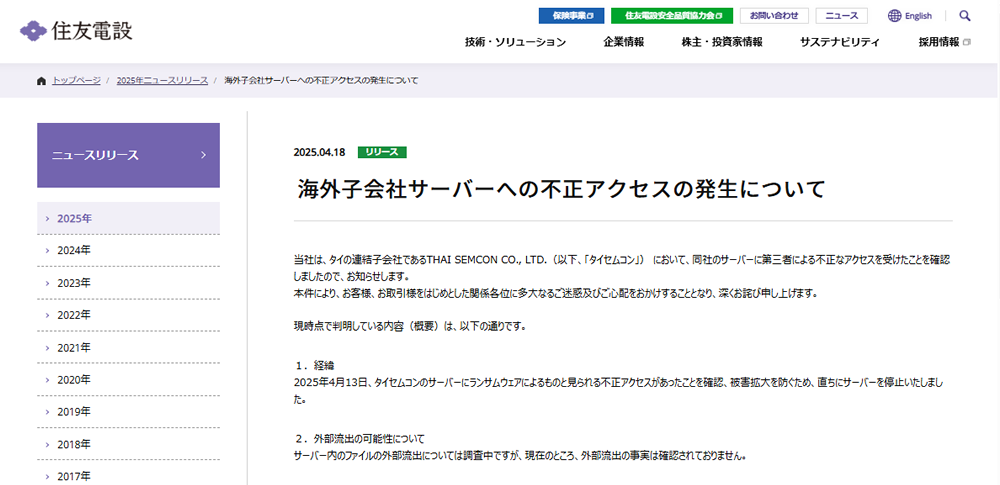Select 2023年 in sidebar

click(x=128, y=283)
